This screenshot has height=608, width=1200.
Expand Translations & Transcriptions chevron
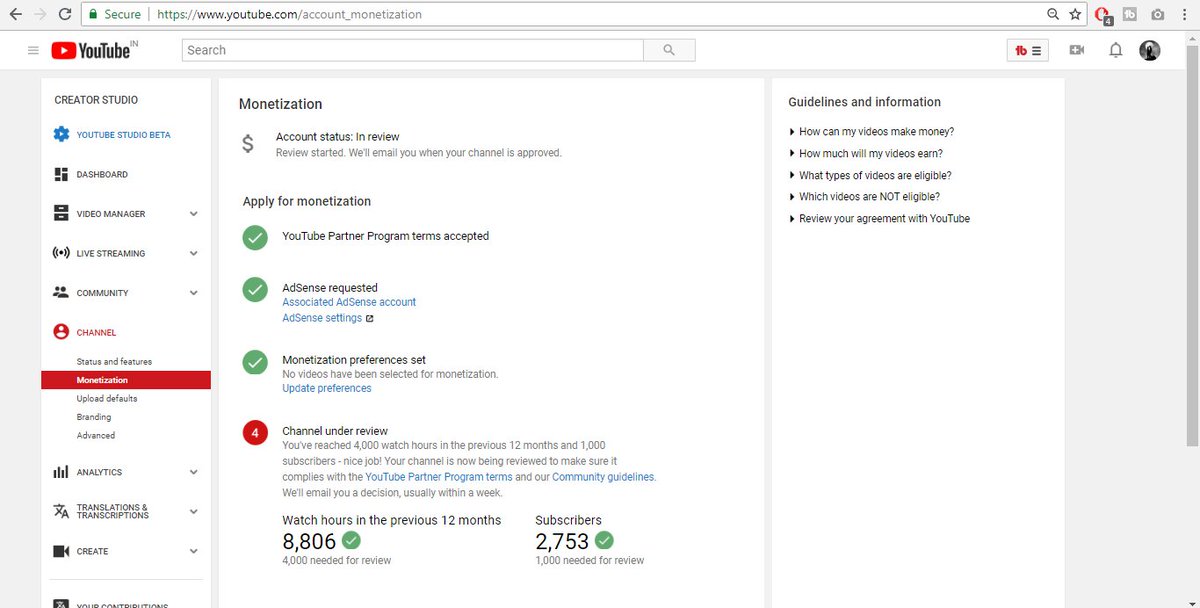pos(194,511)
